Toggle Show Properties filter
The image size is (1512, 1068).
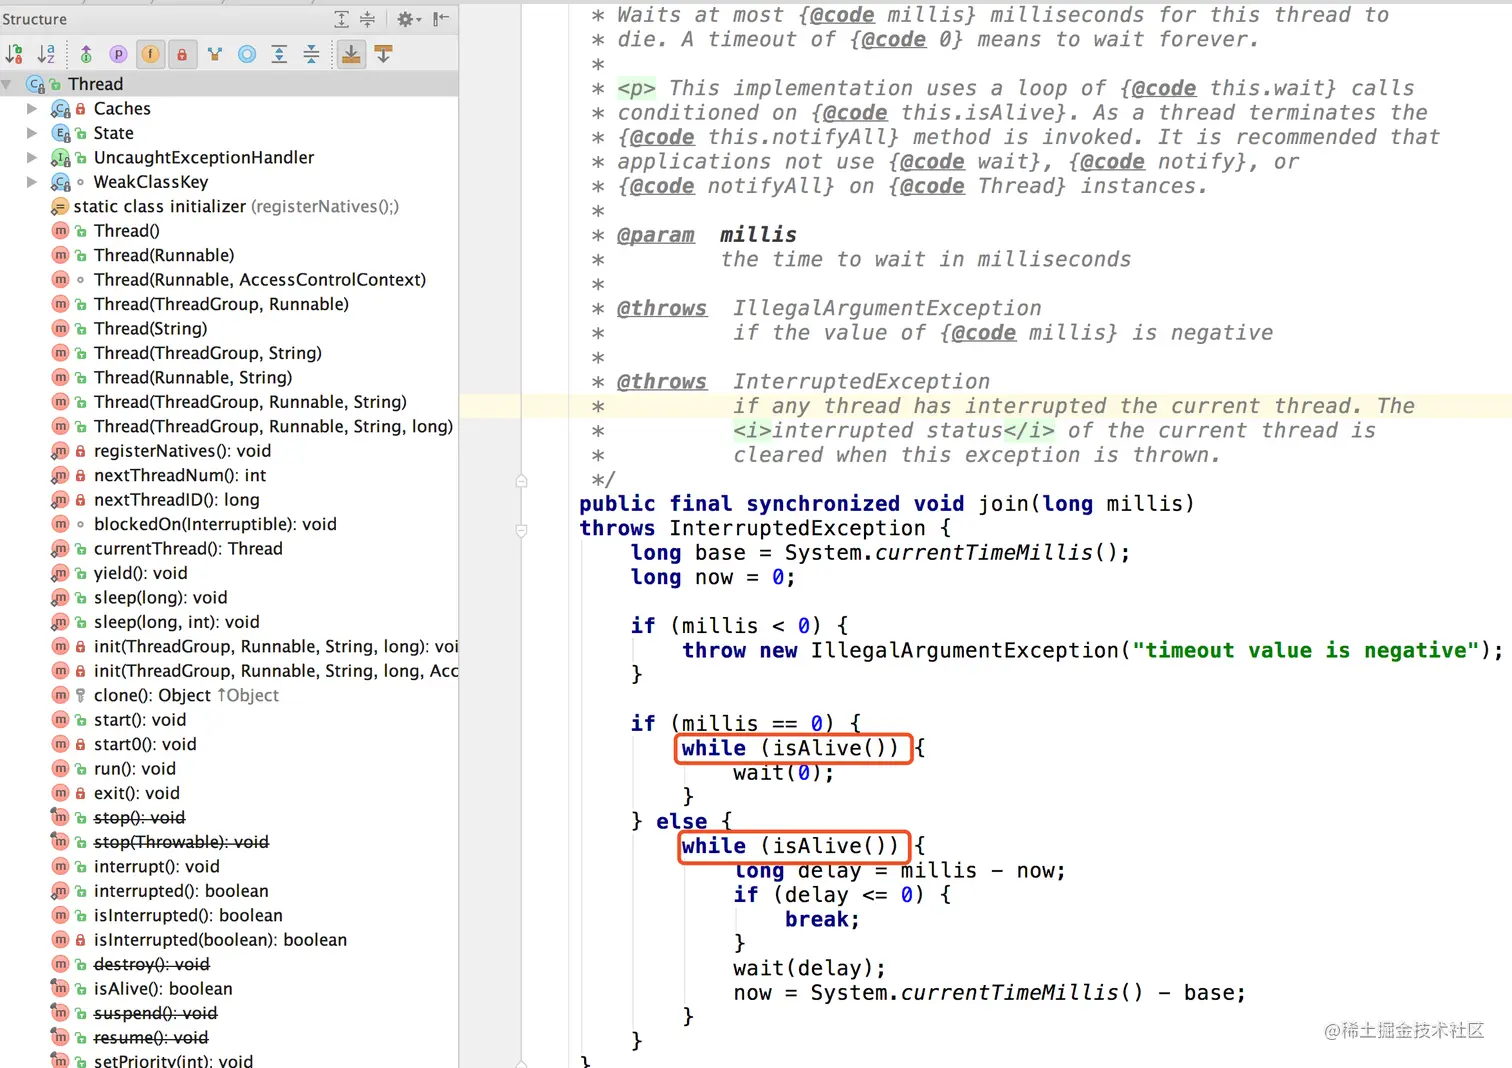pos(118,54)
